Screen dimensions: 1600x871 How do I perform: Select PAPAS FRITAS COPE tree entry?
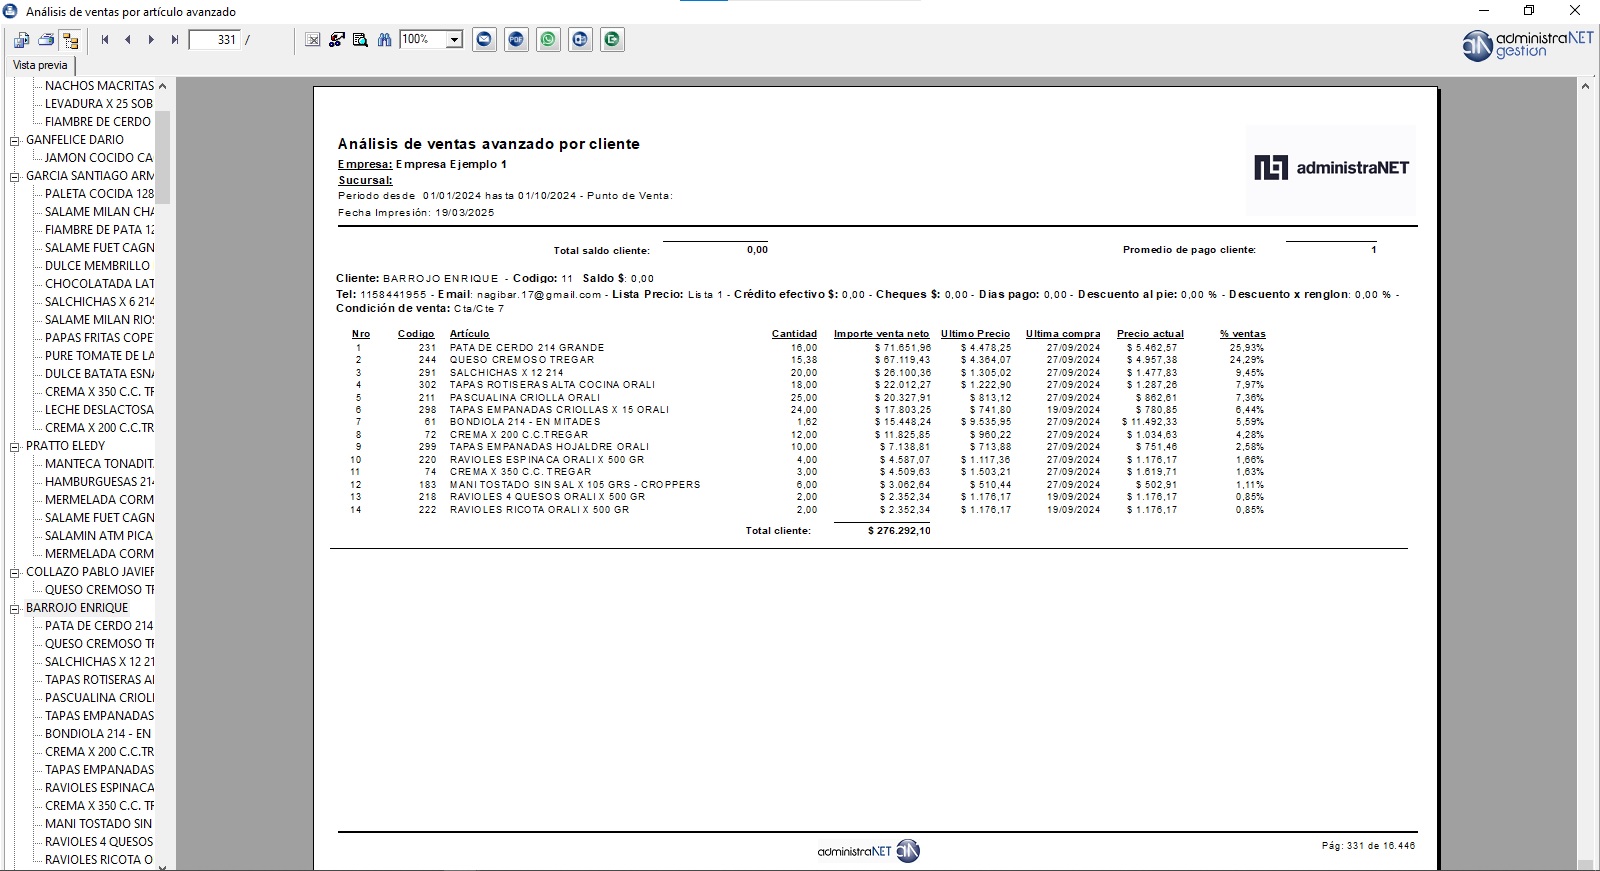click(x=99, y=338)
